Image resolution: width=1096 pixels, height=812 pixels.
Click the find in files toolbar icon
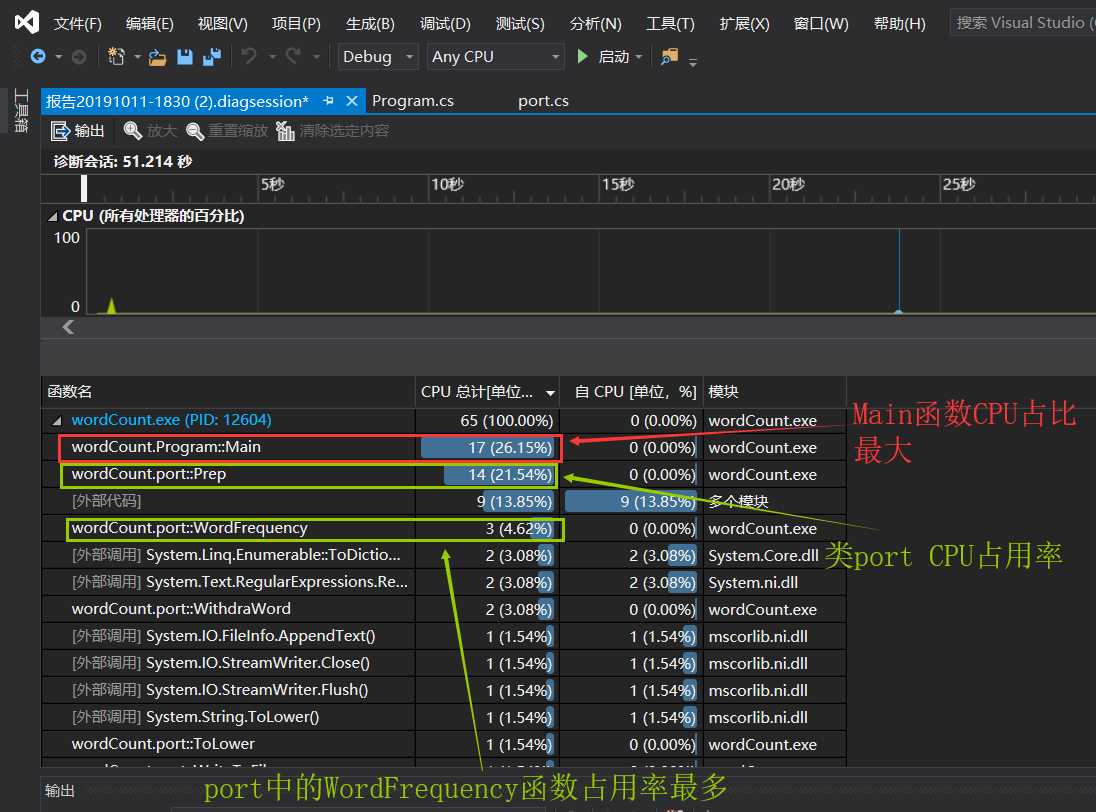click(x=670, y=57)
